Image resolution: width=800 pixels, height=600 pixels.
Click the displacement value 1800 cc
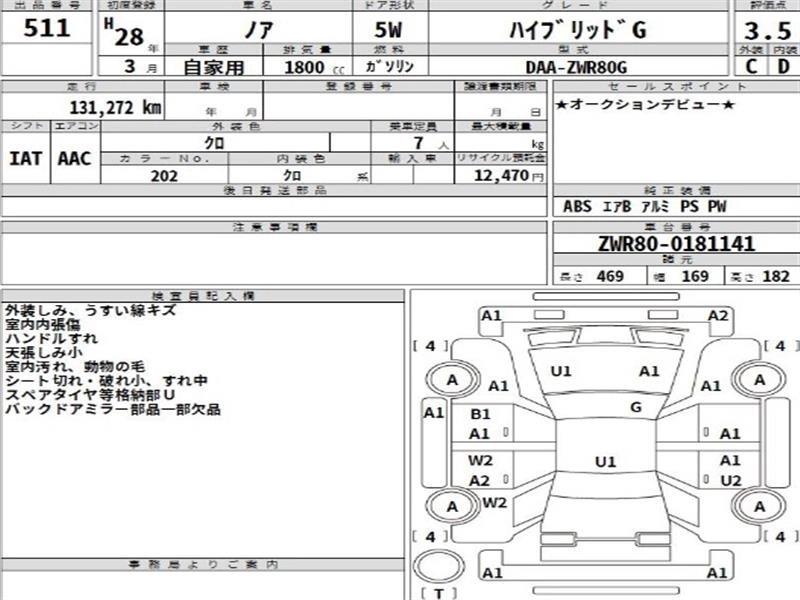point(314,67)
